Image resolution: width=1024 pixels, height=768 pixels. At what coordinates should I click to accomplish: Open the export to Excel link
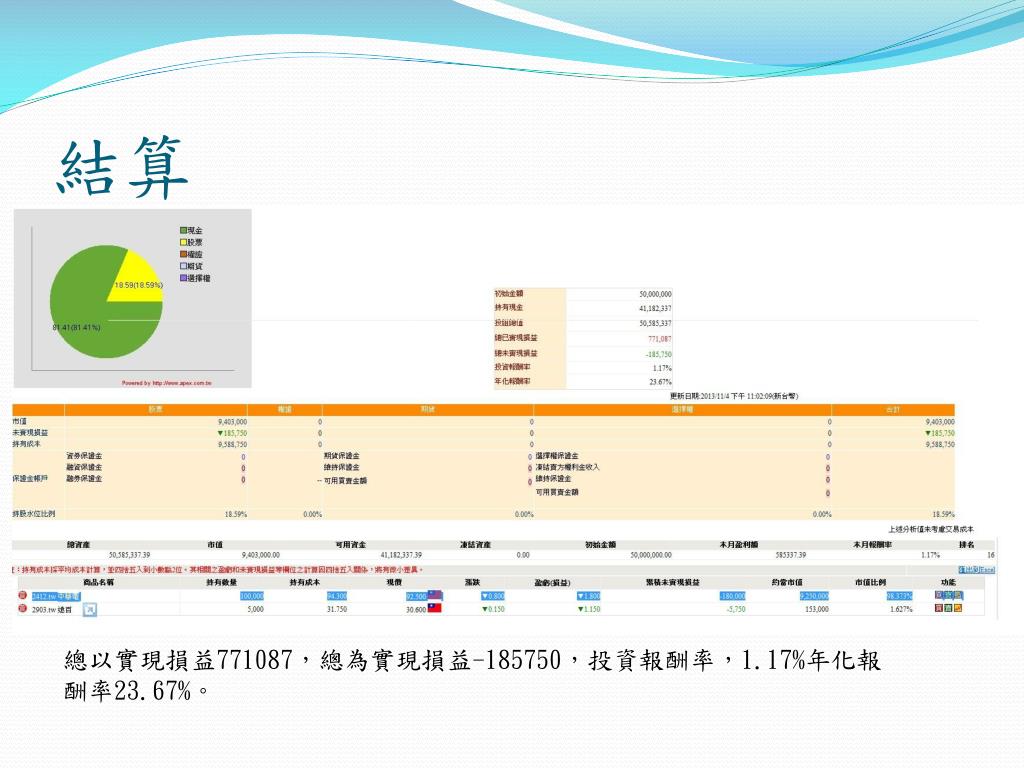tap(976, 570)
